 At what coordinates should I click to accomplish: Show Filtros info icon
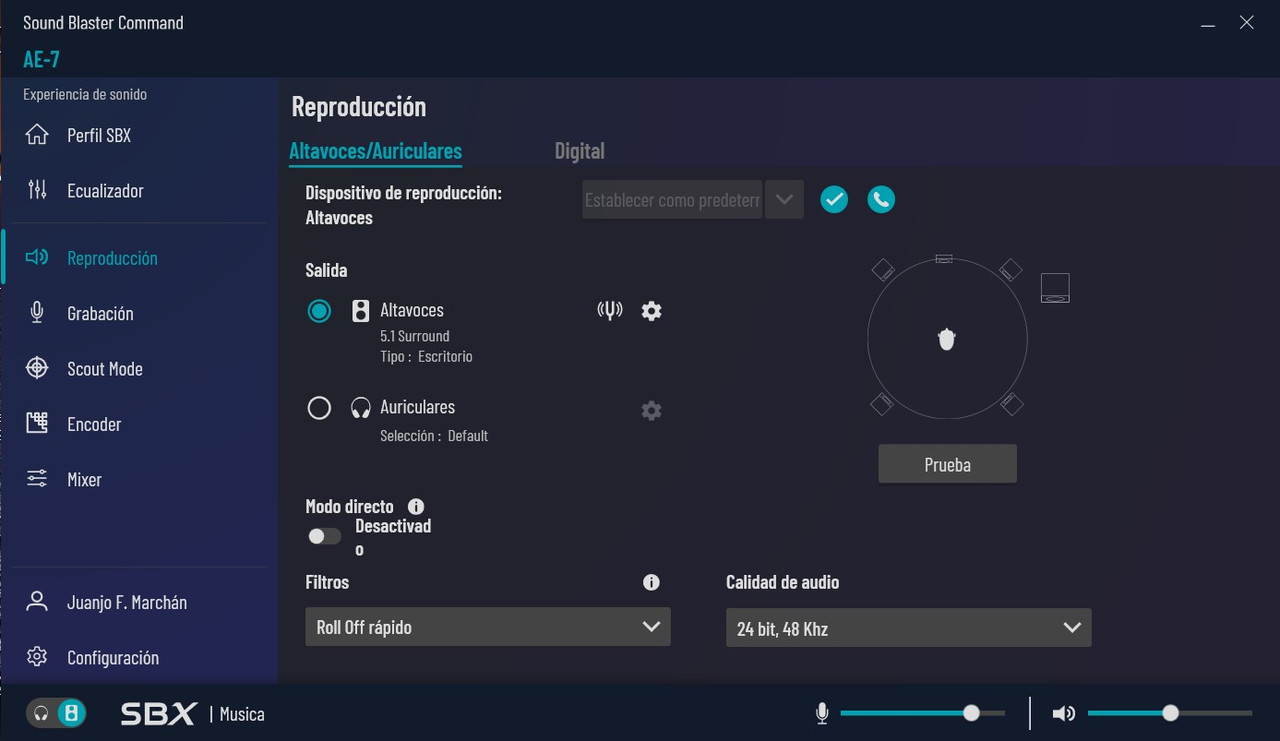coord(651,582)
